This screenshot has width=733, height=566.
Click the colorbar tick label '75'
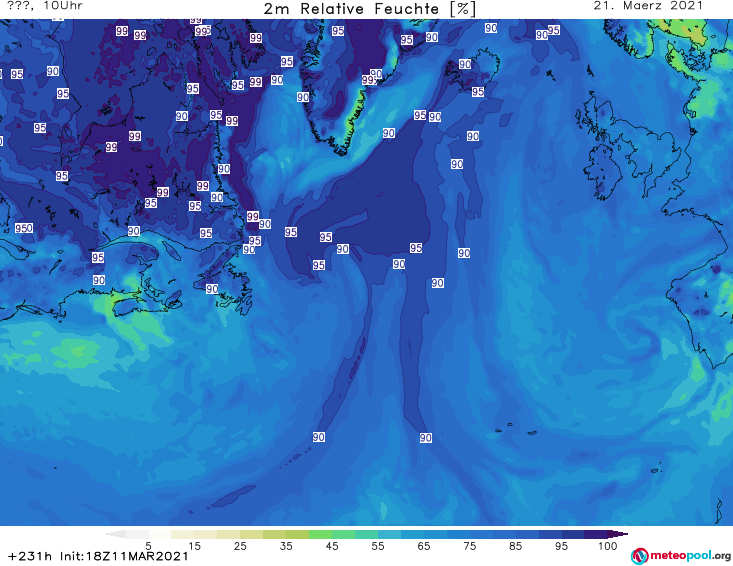tap(469, 546)
